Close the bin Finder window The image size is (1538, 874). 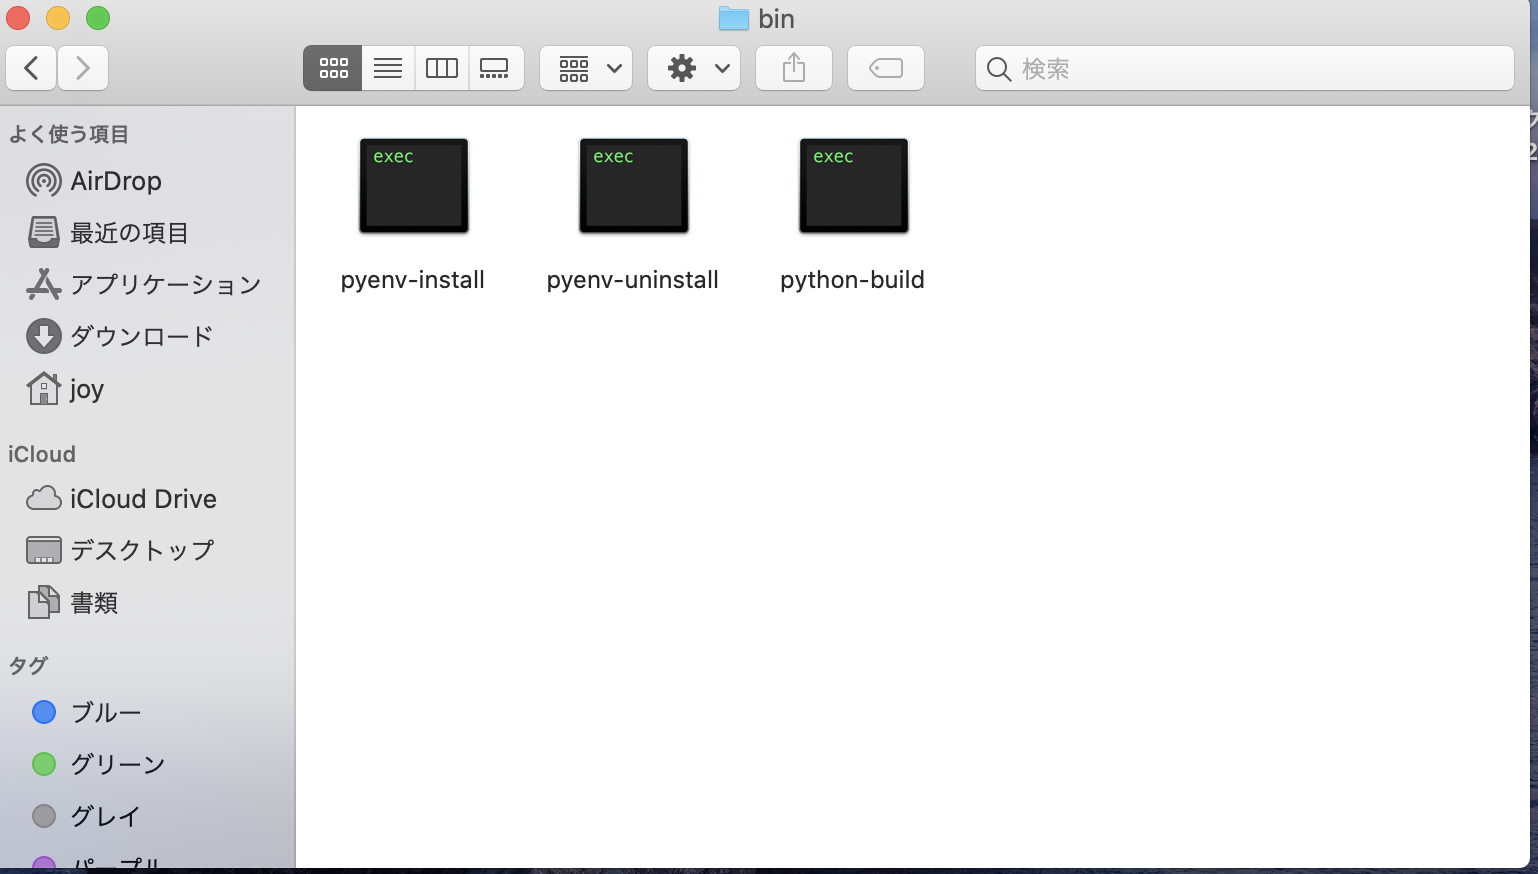coord(18,18)
